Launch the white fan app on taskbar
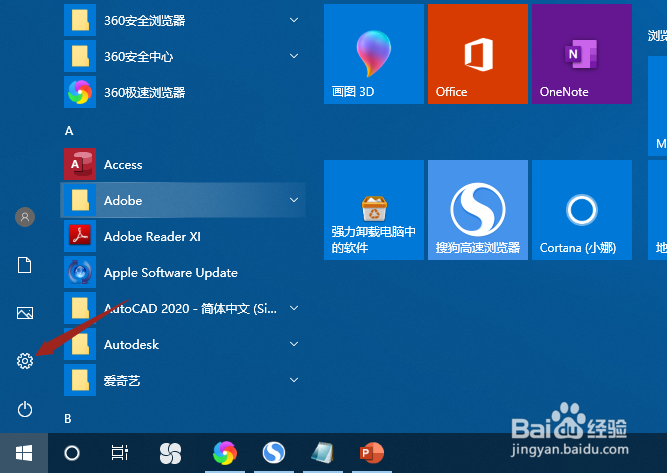This screenshot has width=667, height=473. pos(170,453)
